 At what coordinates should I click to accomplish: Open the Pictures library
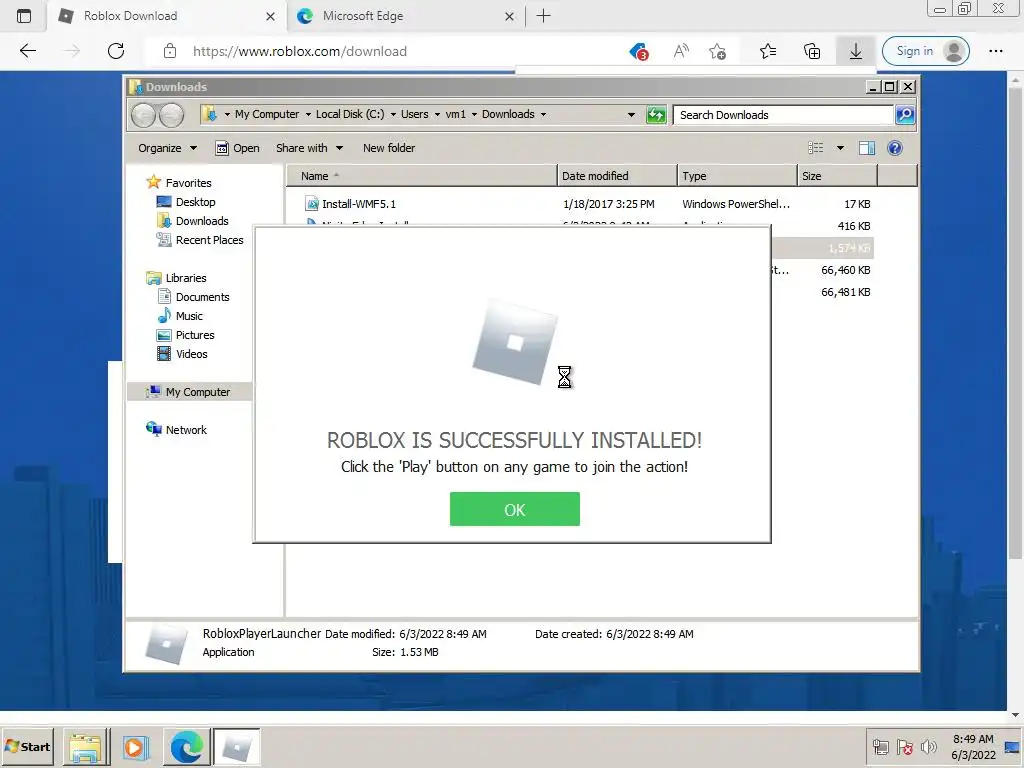tap(195, 334)
